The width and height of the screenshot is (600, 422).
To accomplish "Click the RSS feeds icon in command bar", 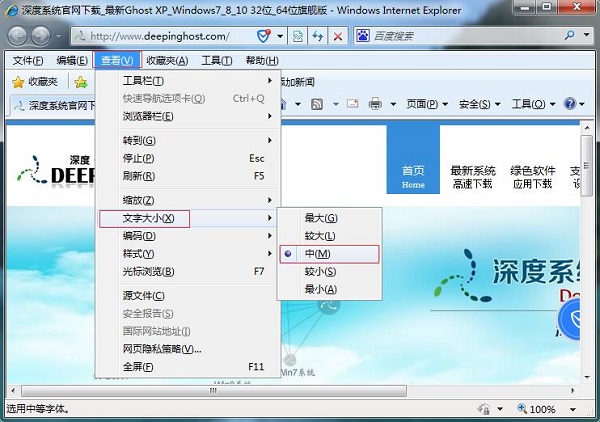I will click(x=316, y=104).
